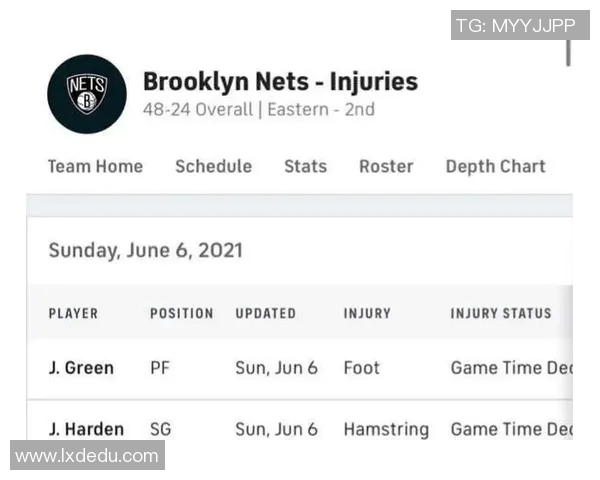Click the POSITION column header
Image resolution: width=600 pixels, height=480 pixels.
(x=181, y=313)
